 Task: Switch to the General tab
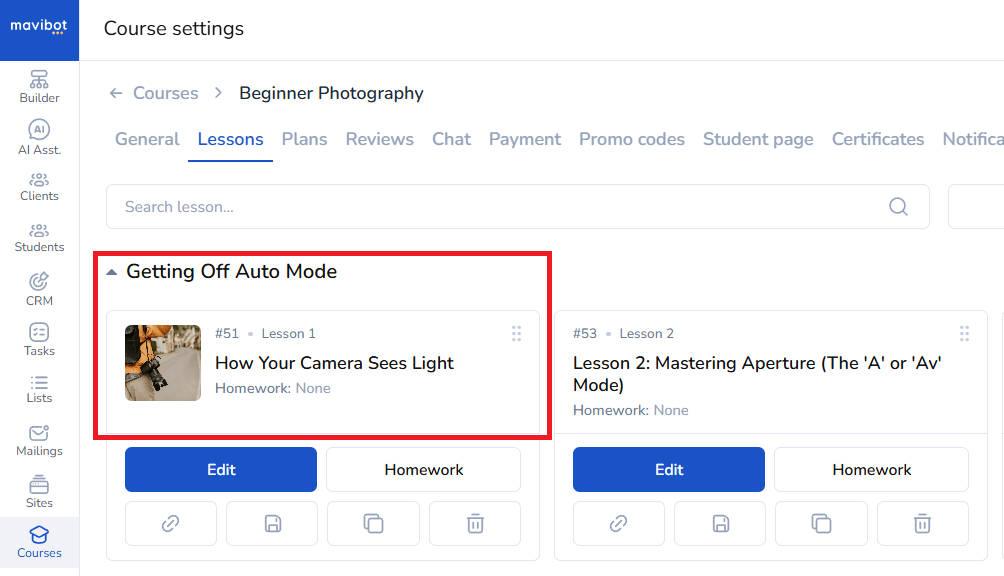click(147, 139)
